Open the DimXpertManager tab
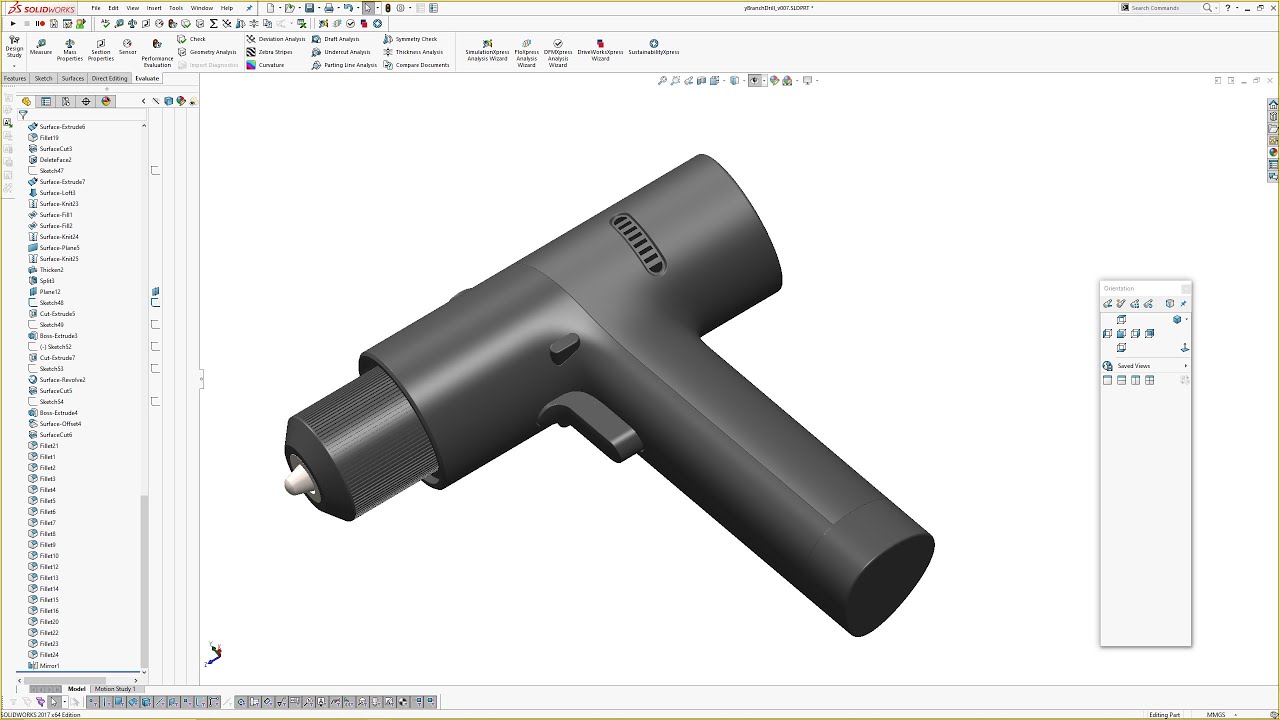Image resolution: width=1280 pixels, height=720 pixels. coord(86,101)
